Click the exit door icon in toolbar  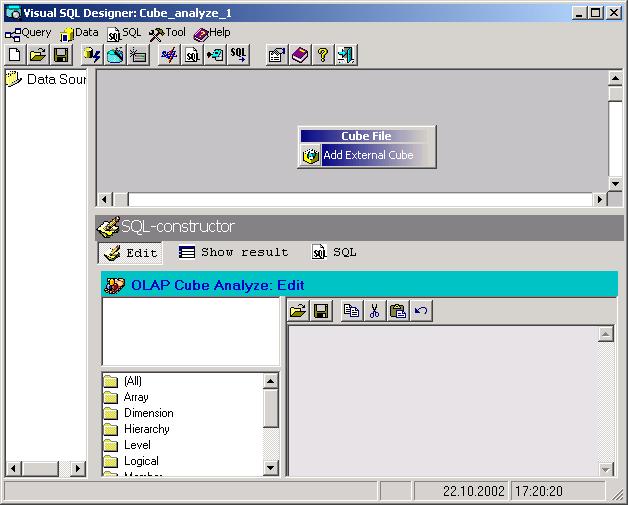coord(346,55)
